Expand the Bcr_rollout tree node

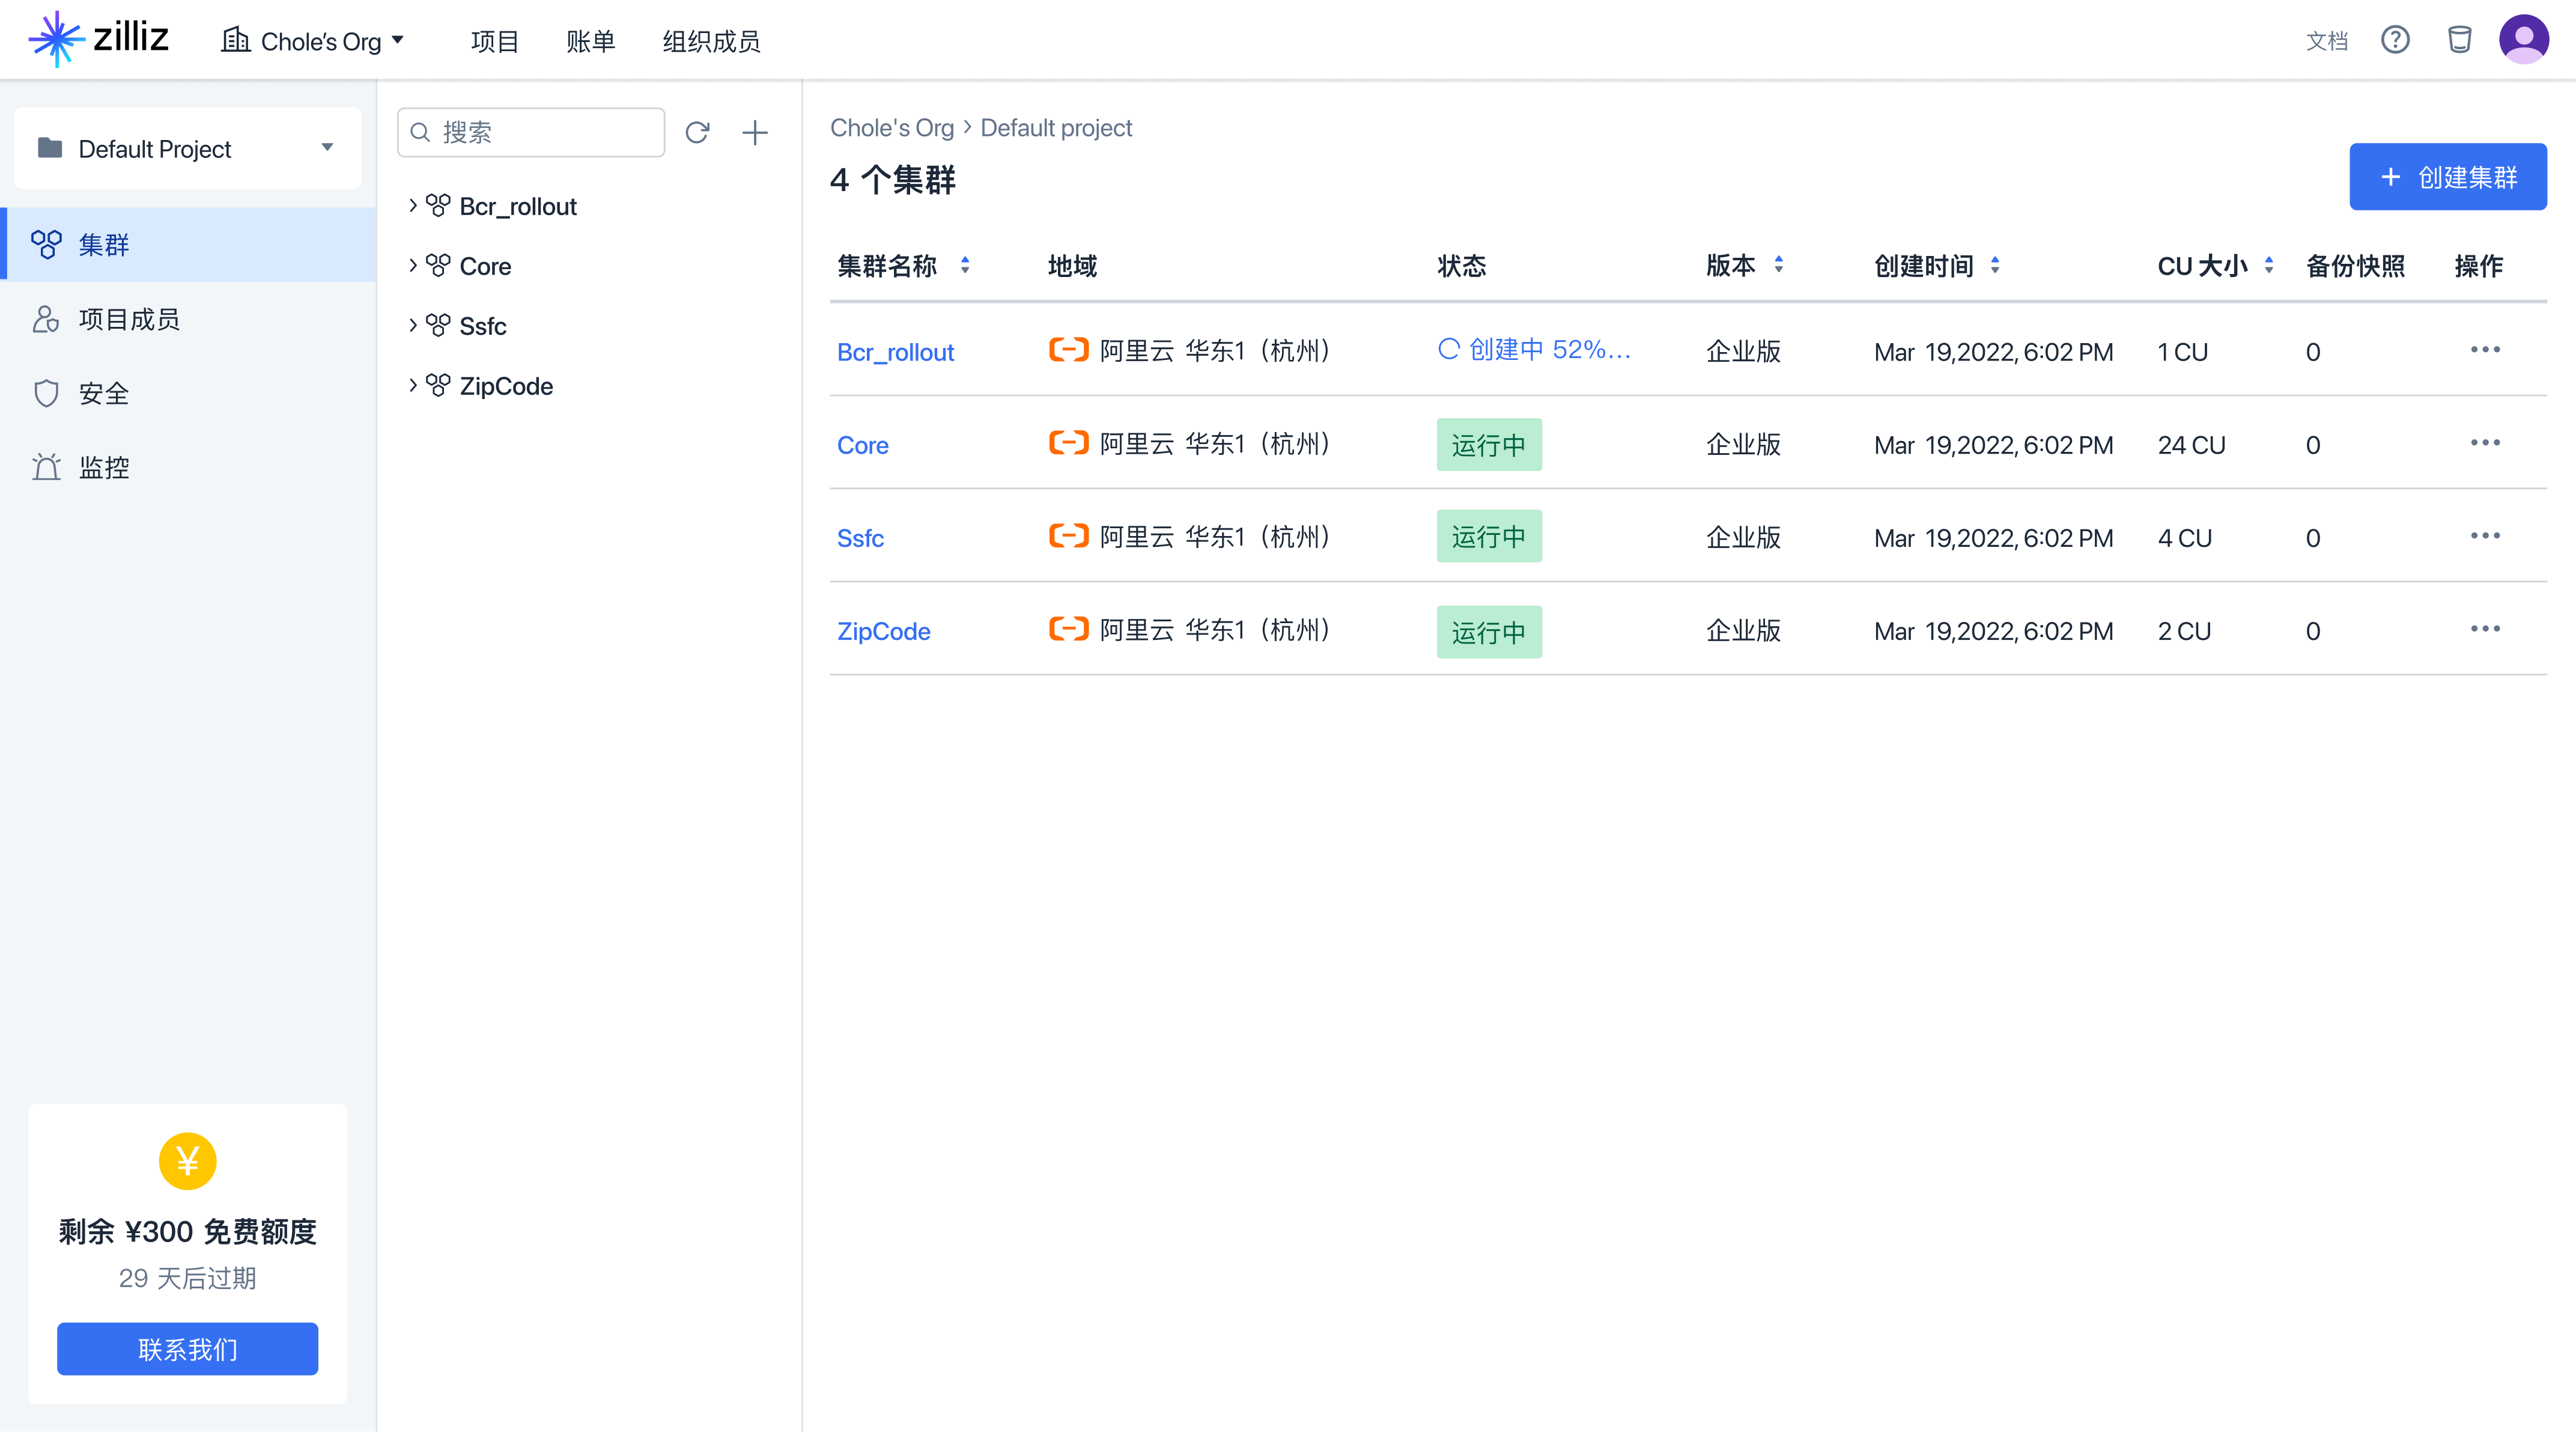[413, 205]
